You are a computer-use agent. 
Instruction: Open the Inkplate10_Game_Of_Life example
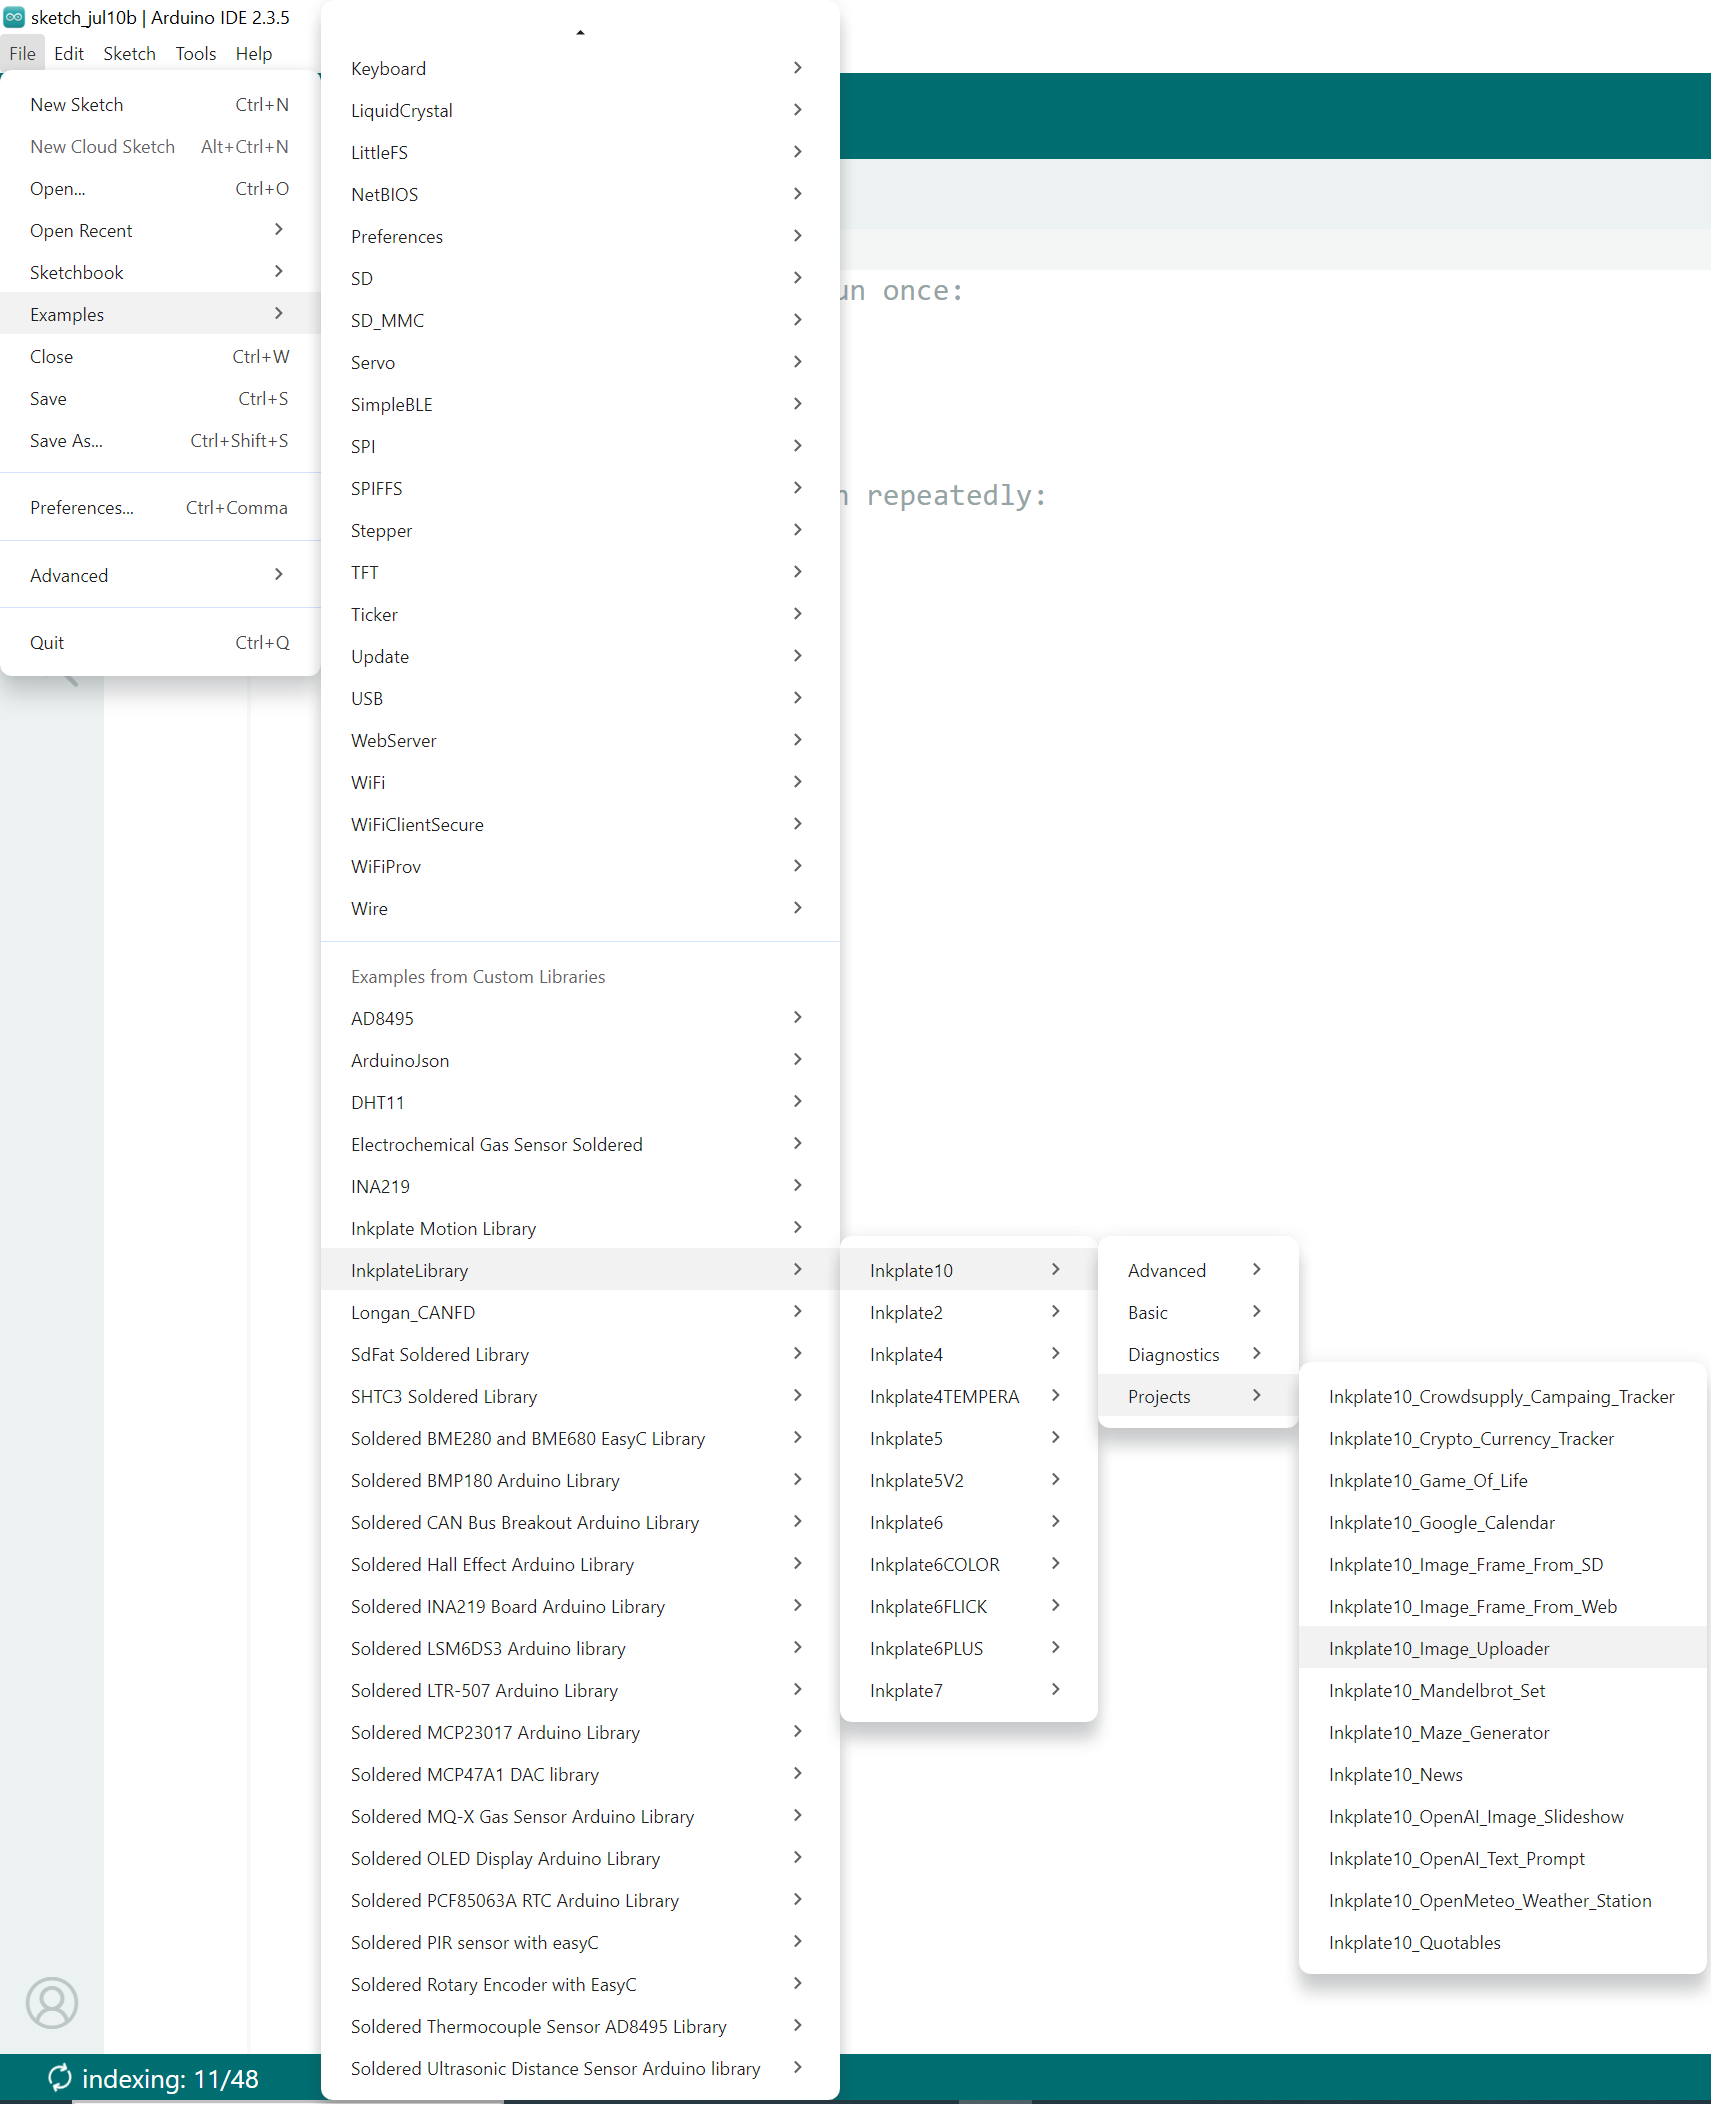1427,1480
